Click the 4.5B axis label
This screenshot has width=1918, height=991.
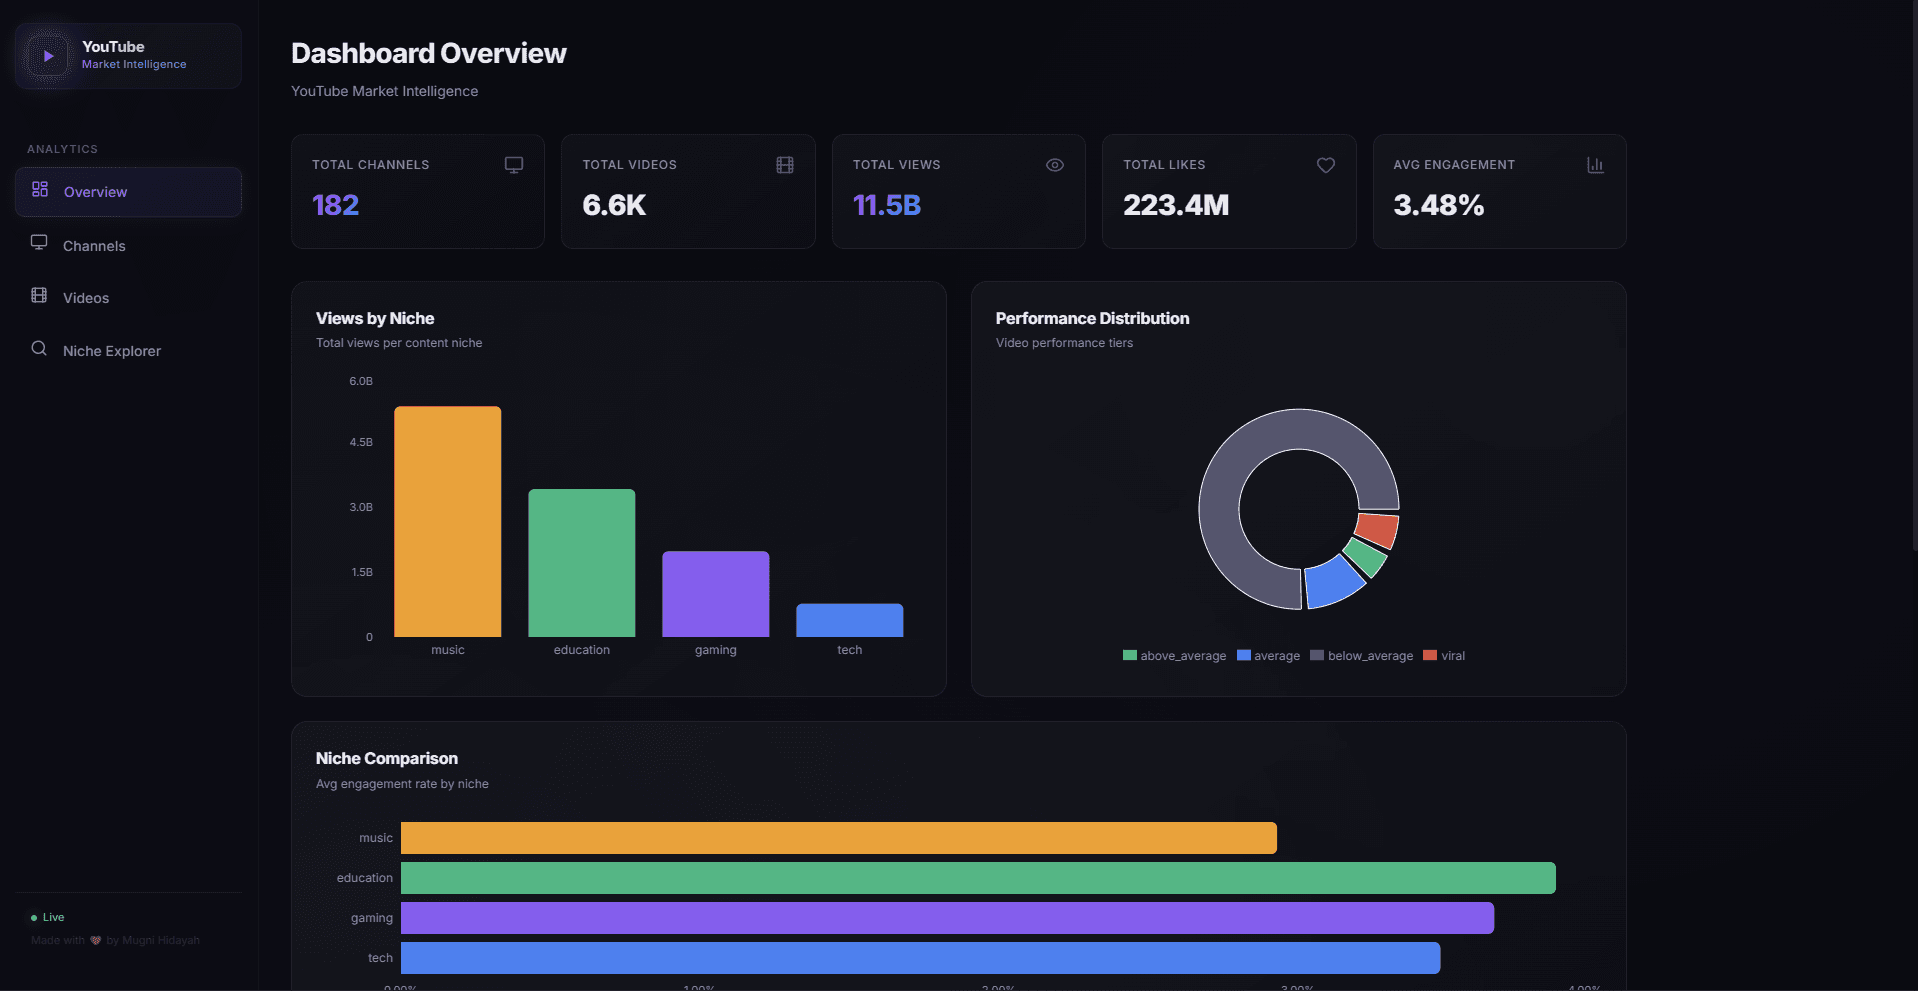click(x=361, y=442)
